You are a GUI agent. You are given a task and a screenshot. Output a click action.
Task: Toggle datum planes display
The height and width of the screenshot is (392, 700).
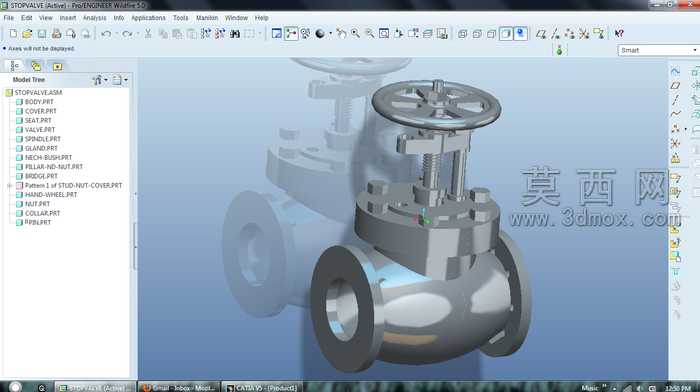click(x=541, y=33)
